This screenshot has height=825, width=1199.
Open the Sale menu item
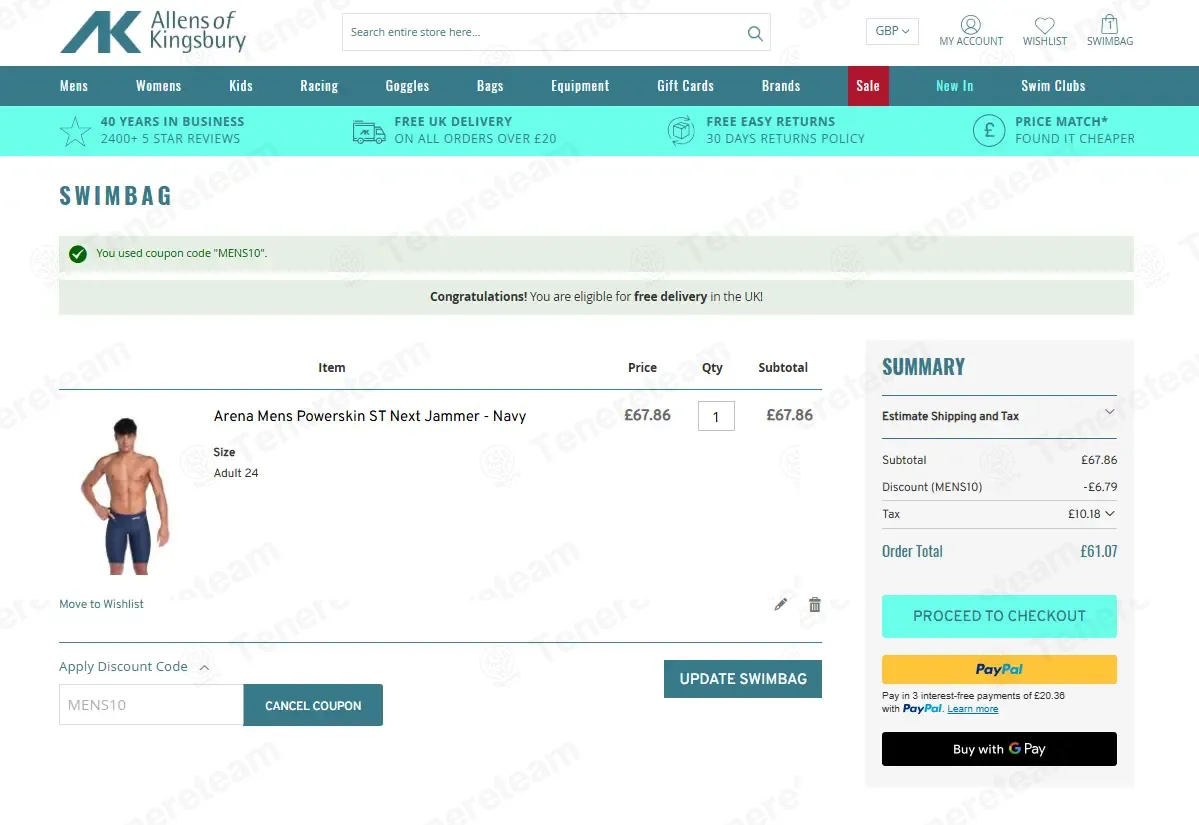coord(868,86)
